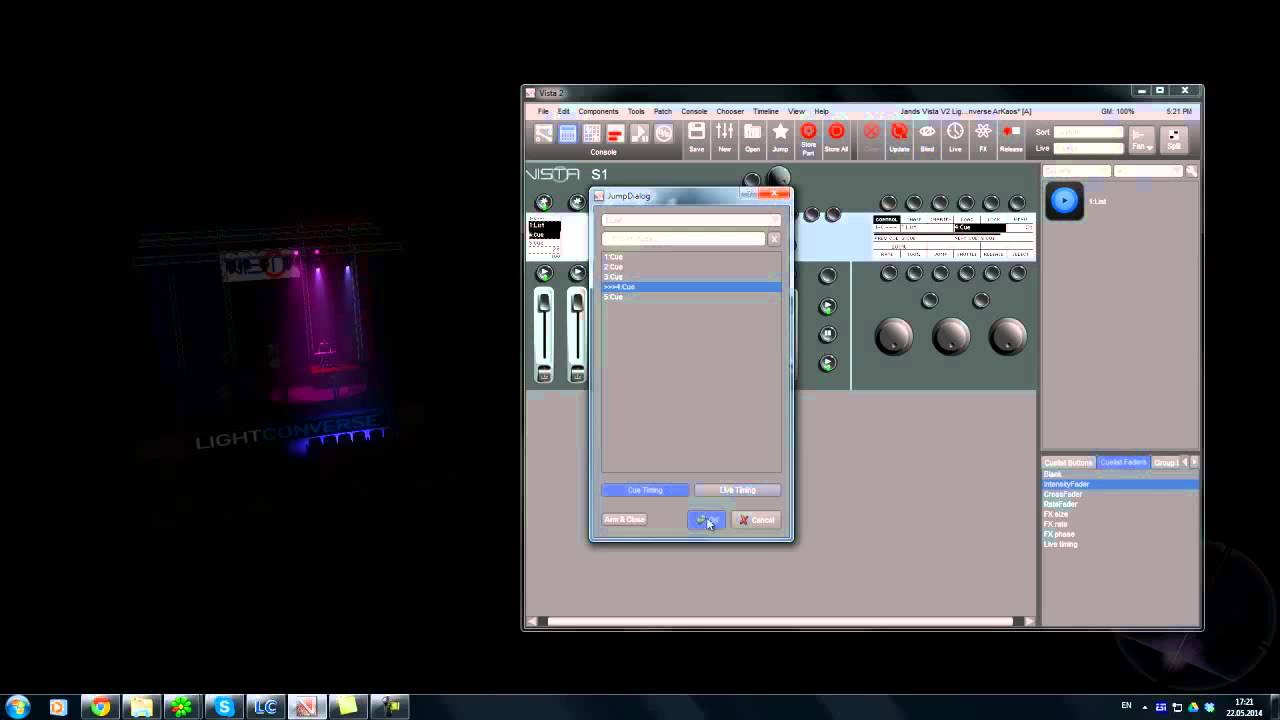Open the Fan dropdown button
Image resolution: width=1280 pixels, height=720 pixels.
pyautogui.click(x=1141, y=139)
